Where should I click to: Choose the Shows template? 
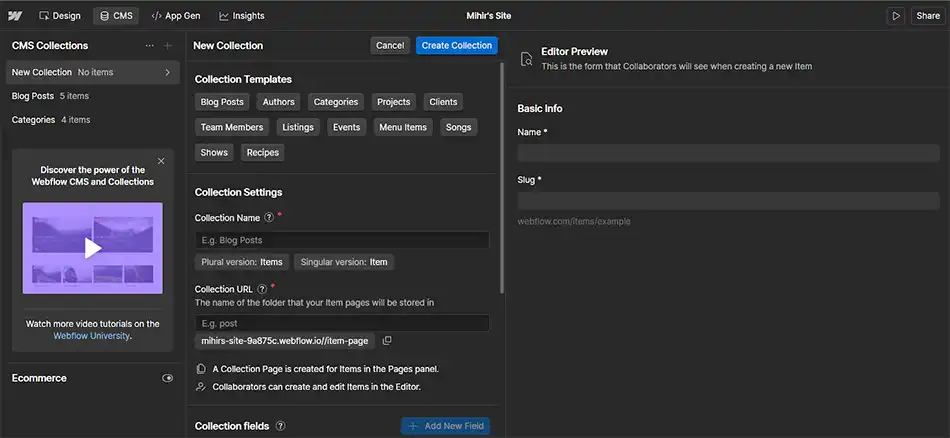click(214, 153)
